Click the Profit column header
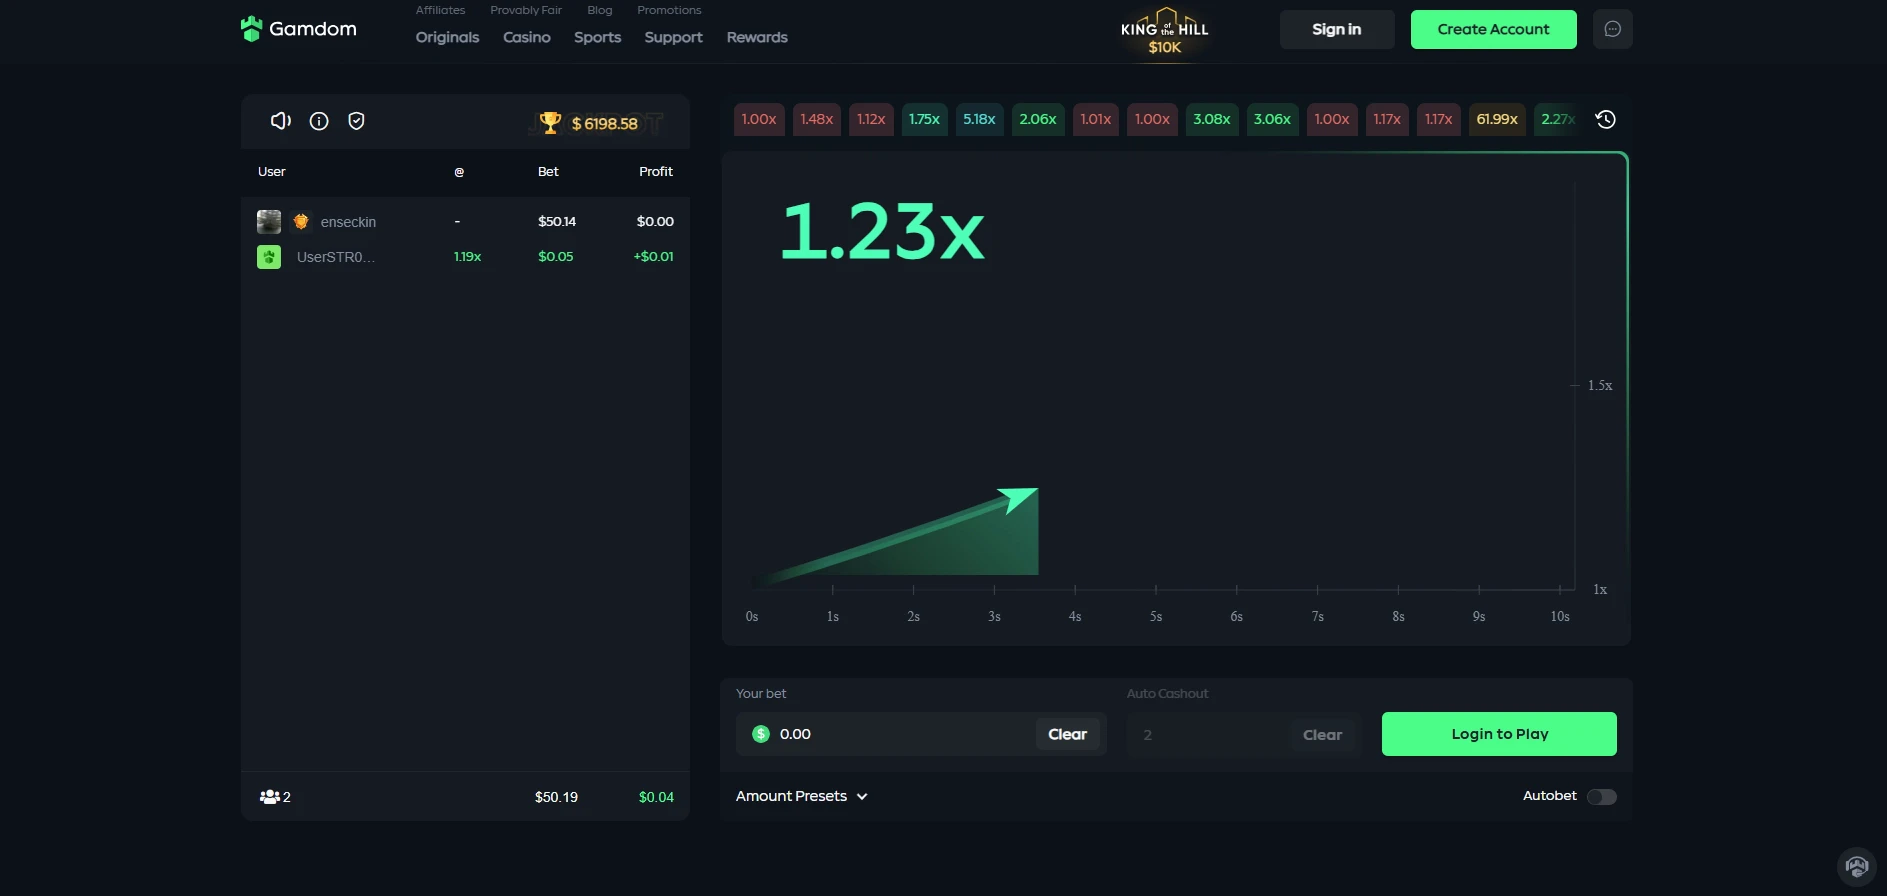 tap(656, 172)
